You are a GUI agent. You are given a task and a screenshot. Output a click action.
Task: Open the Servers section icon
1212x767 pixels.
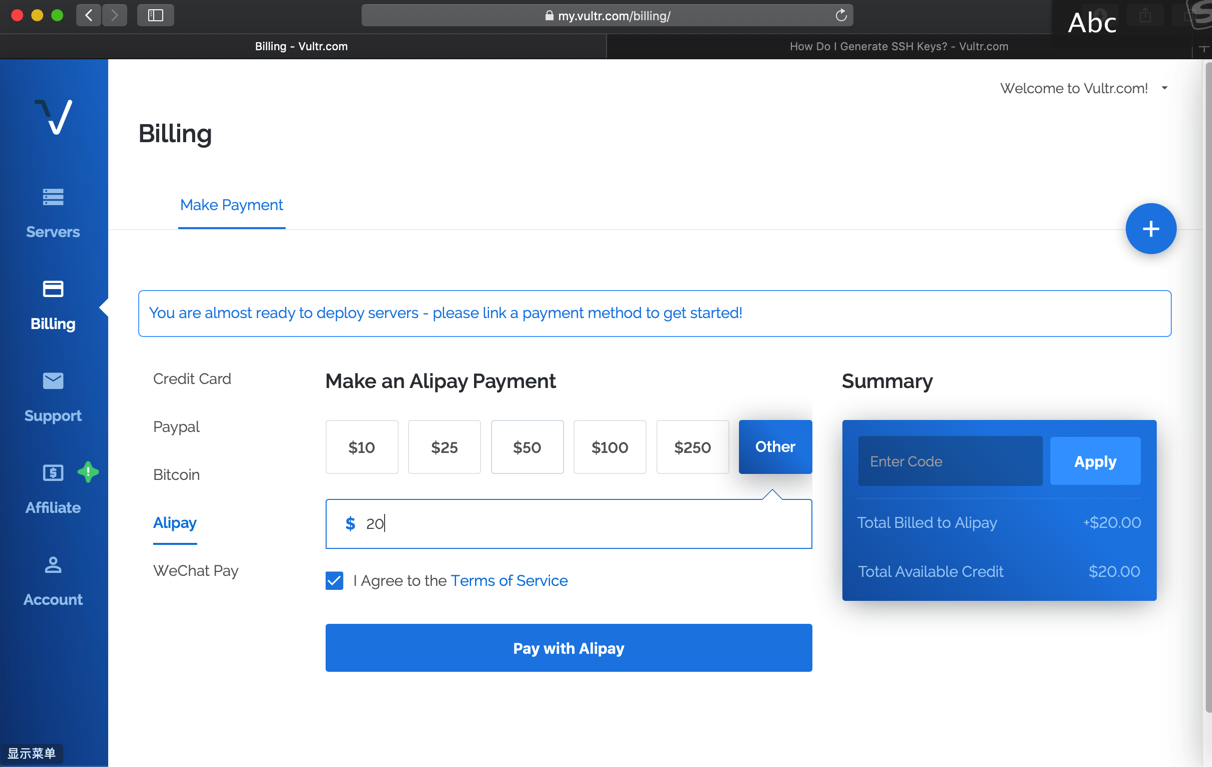click(x=53, y=197)
